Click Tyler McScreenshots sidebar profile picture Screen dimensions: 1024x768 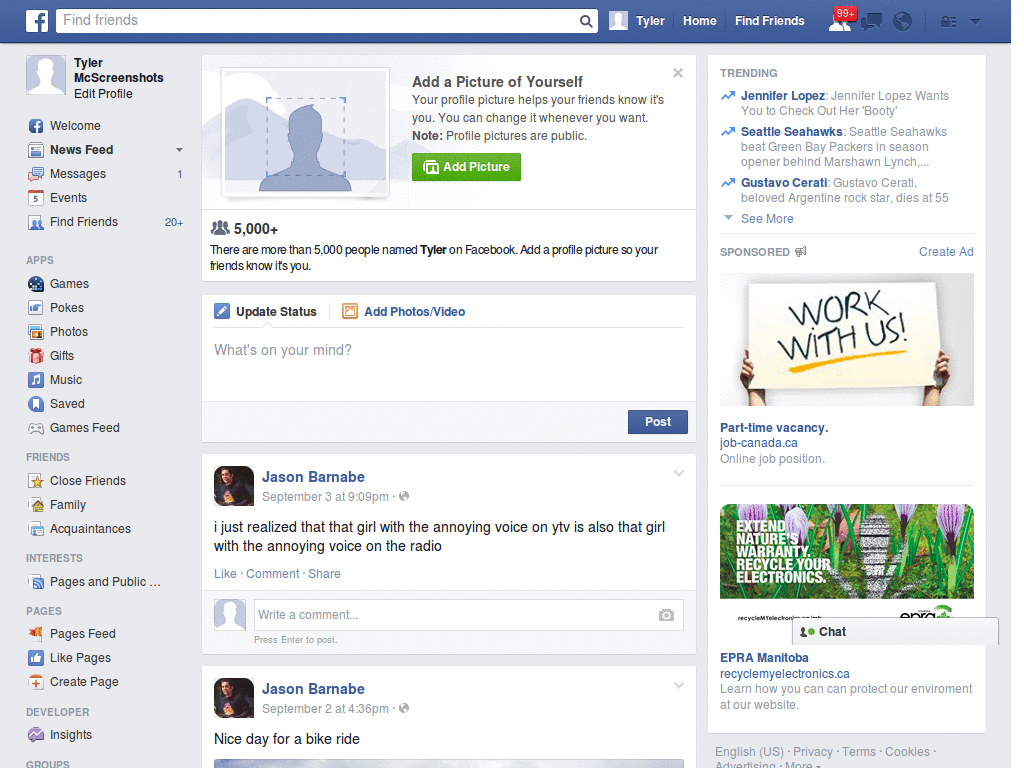tap(46, 75)
